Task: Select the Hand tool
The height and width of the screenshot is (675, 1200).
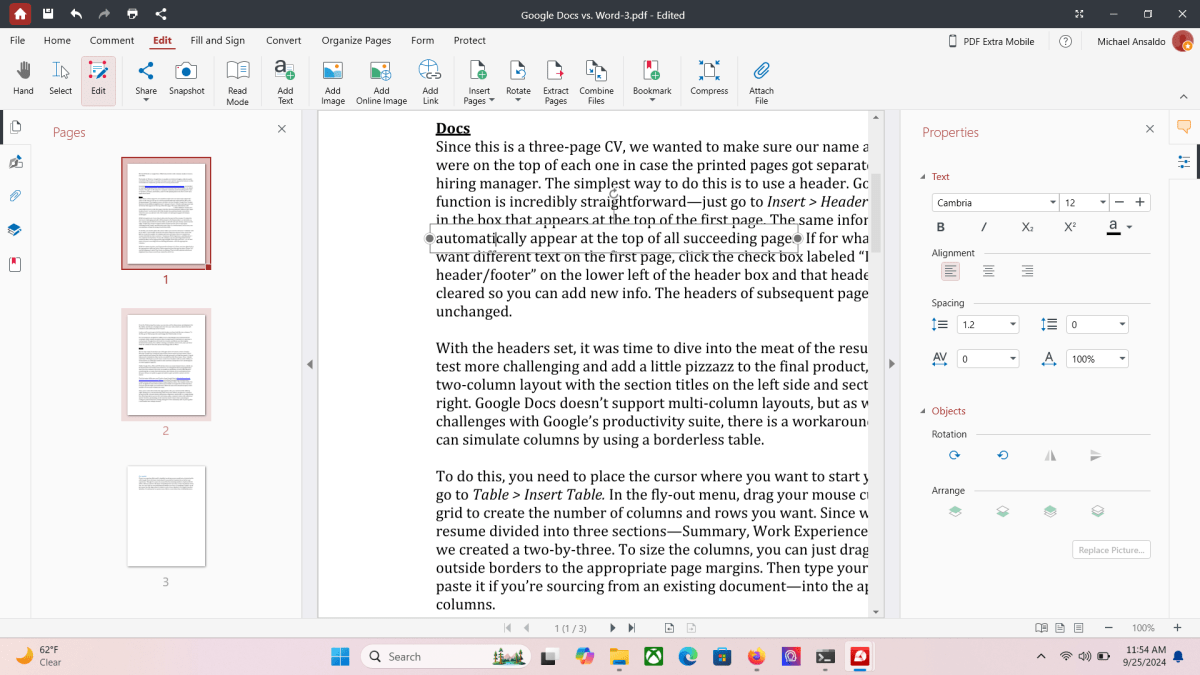Action: [23, 79]
